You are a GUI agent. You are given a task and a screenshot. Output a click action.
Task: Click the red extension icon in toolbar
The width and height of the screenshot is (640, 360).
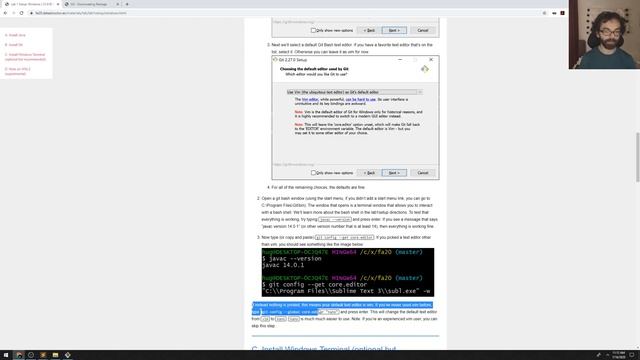pos(562,13)
